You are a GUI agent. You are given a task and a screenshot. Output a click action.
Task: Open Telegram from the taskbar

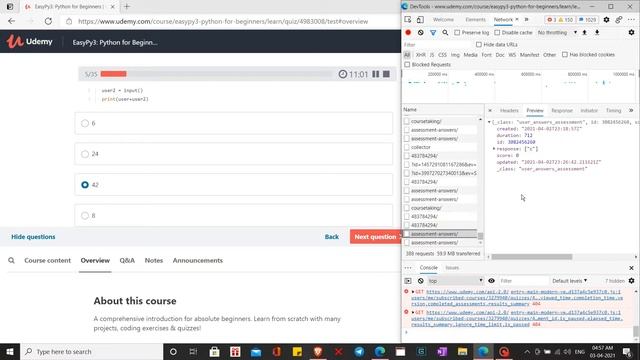click(x=359, y=351)
